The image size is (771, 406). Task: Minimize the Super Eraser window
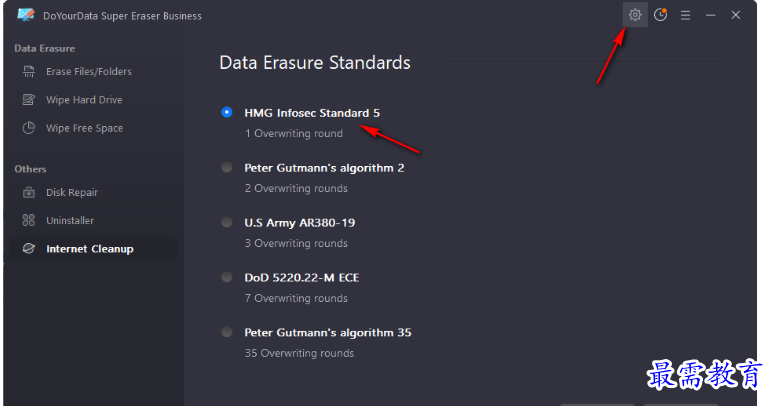pos(711,15)
